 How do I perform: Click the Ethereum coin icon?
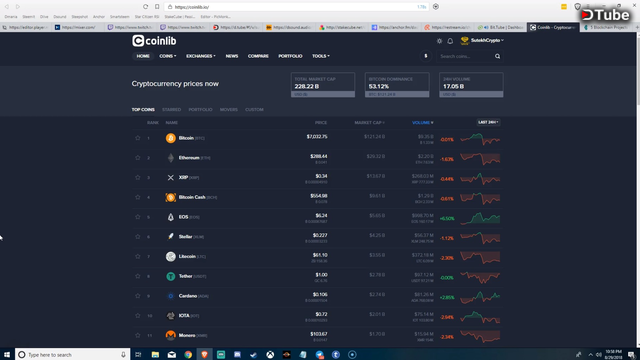(x=171, y=158)
